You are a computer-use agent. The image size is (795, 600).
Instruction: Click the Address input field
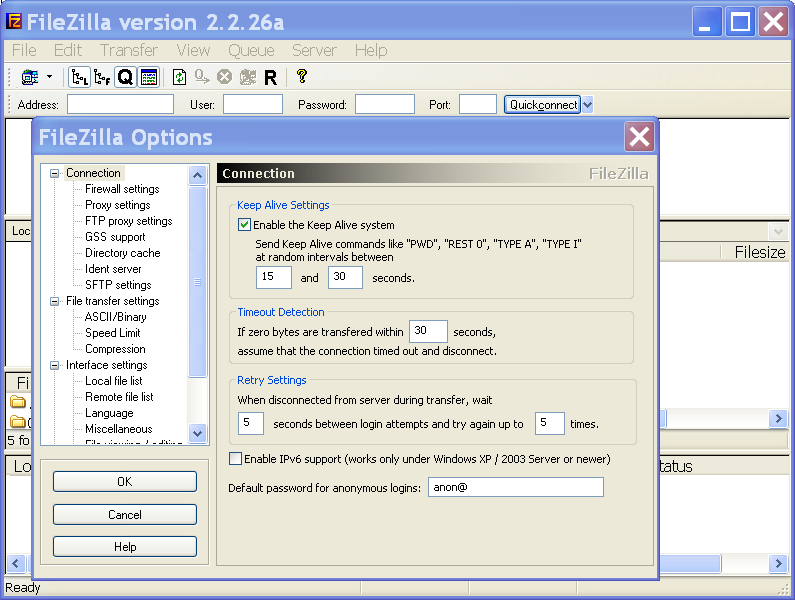pyautogui.click(x=121, y=104)
